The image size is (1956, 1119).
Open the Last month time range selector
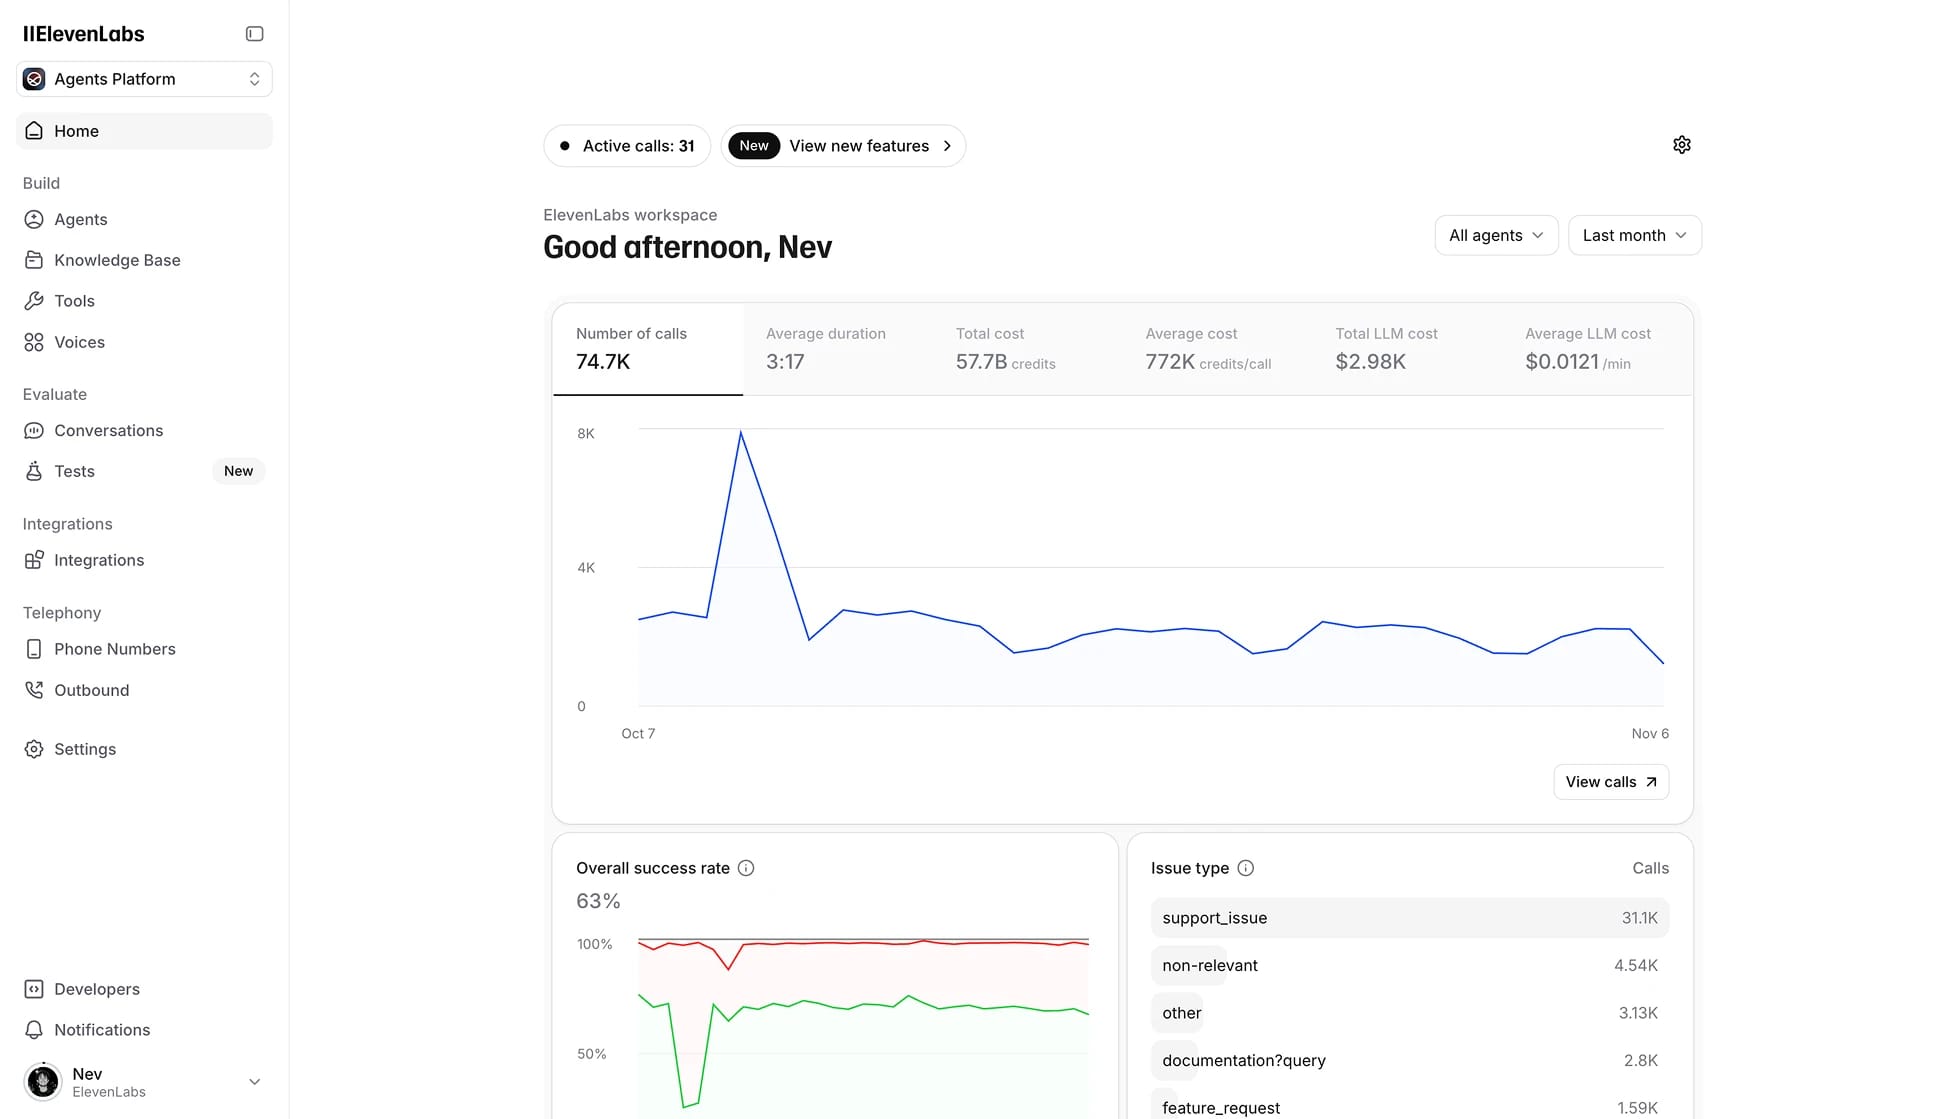[1634, 235]
